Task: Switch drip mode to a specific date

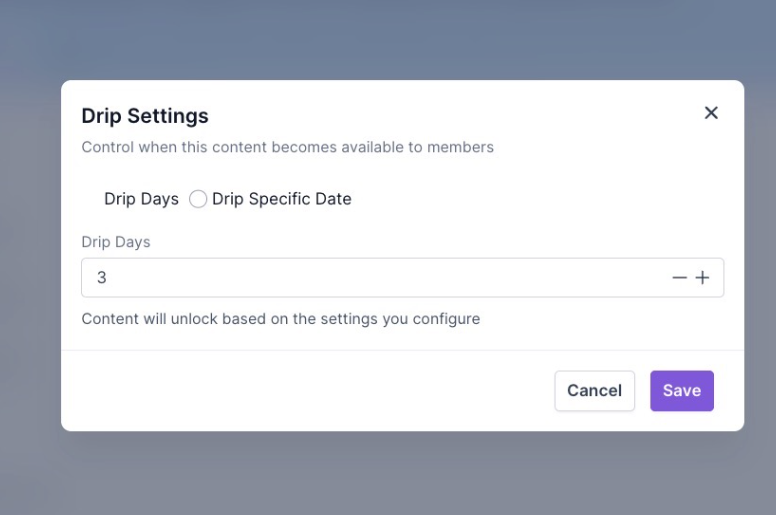Action: (198, 199)
